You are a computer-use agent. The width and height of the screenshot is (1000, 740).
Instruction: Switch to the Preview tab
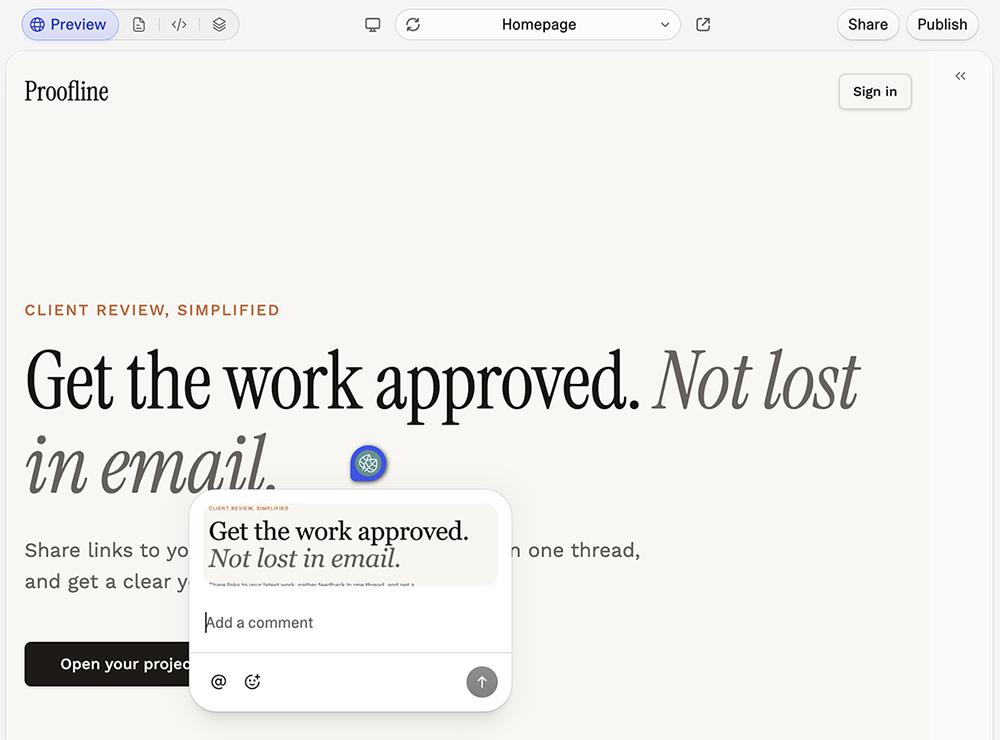(70, 25)
